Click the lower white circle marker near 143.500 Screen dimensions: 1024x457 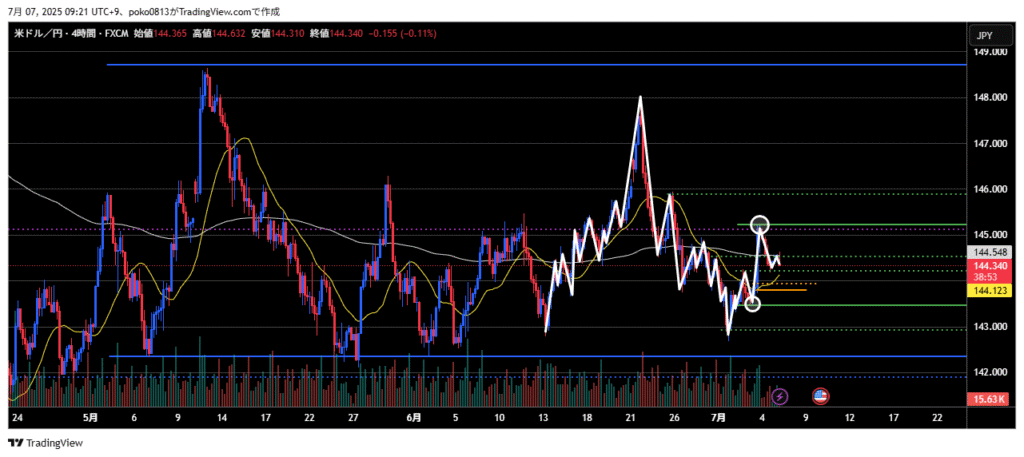tap(752, 303)
